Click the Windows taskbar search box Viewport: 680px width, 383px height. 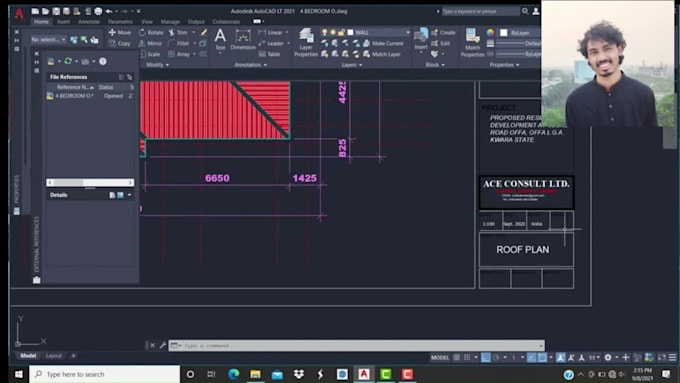tap(105, 374)
